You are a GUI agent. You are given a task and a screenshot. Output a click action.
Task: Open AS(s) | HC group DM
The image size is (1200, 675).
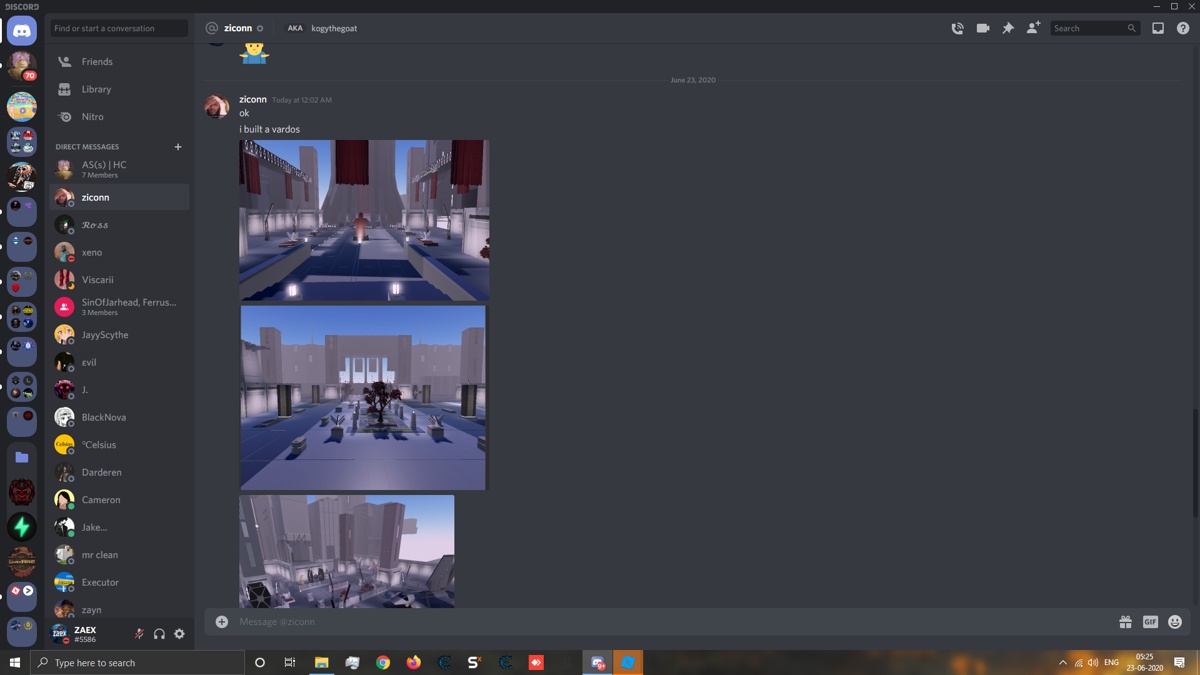(121, 169)
